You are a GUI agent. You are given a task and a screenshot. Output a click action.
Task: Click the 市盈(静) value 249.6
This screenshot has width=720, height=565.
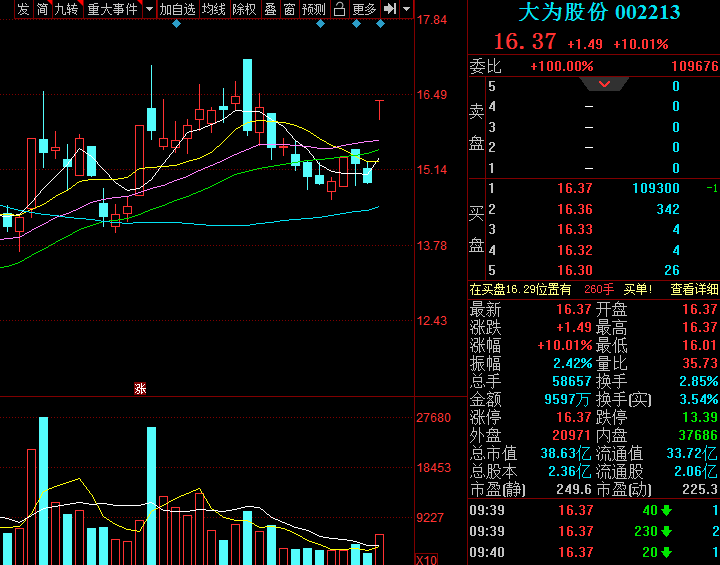point(574,490)
